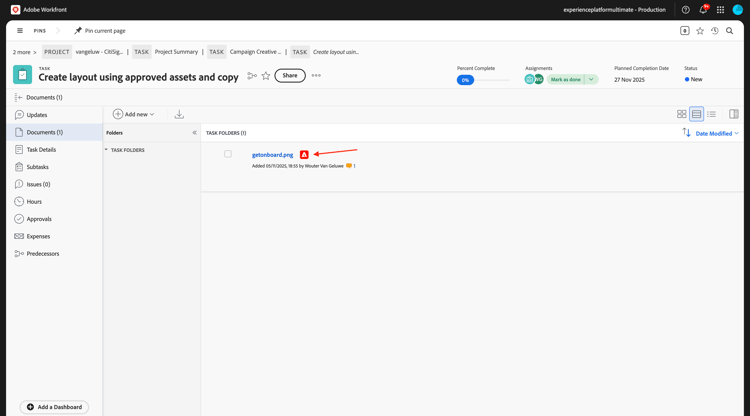This screenshot has height=416, width=750.
Task: Open the user profile avatar
Action: [x=738, y=10]
